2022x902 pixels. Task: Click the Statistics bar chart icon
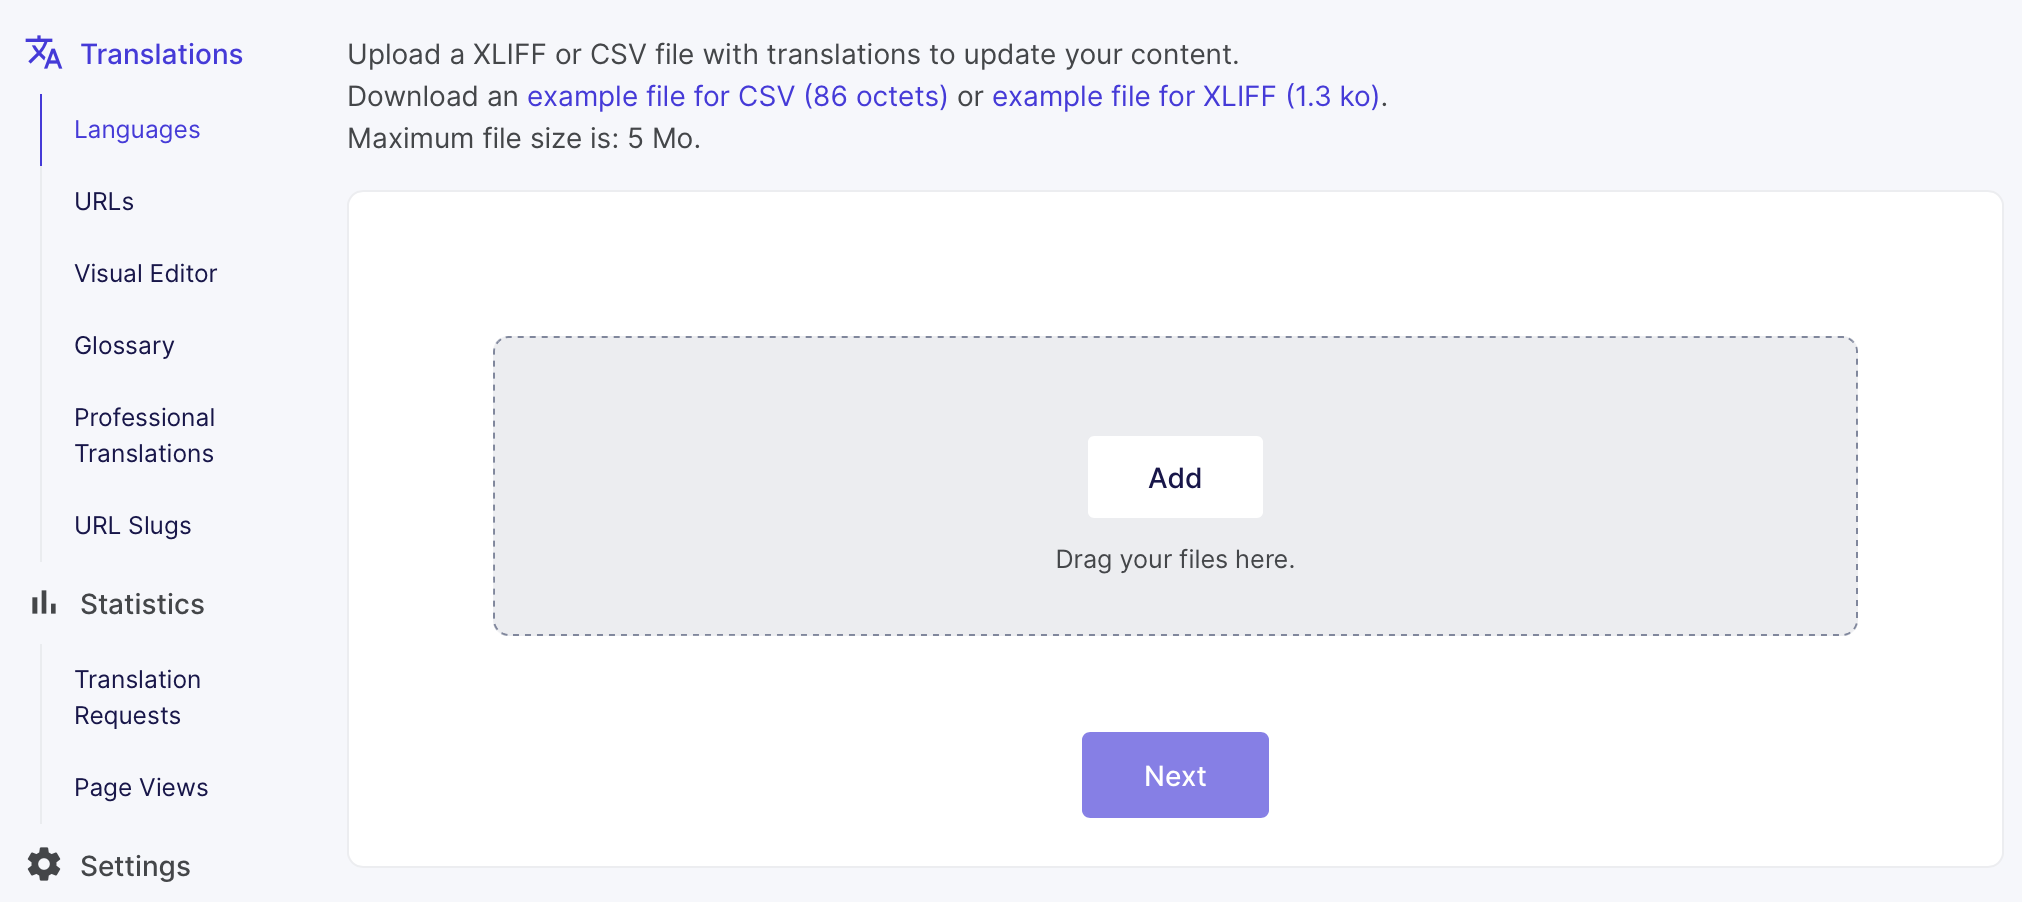pyautogui.click(x=44, y=603)
